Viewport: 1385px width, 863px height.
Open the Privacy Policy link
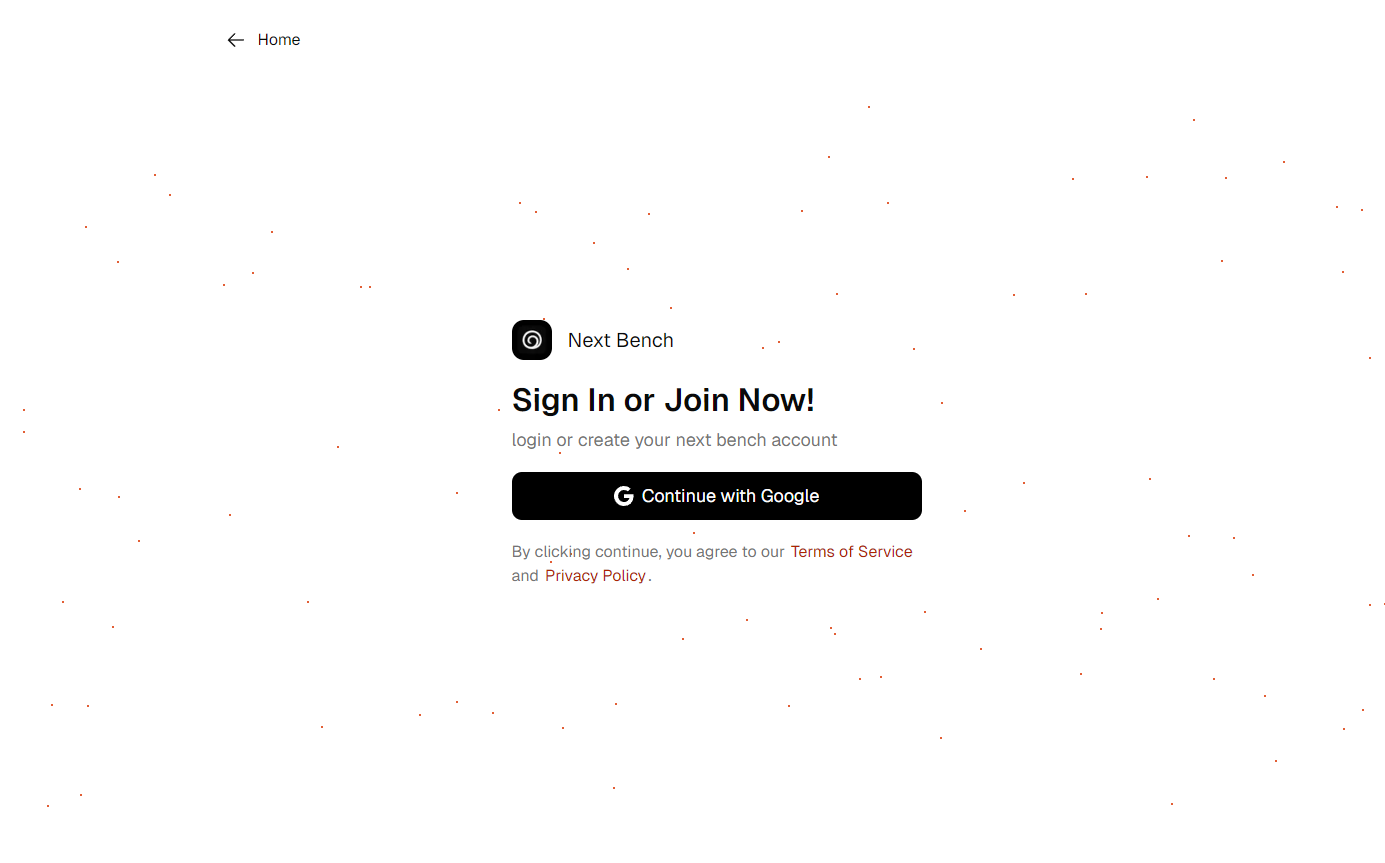tap(595, 576)
